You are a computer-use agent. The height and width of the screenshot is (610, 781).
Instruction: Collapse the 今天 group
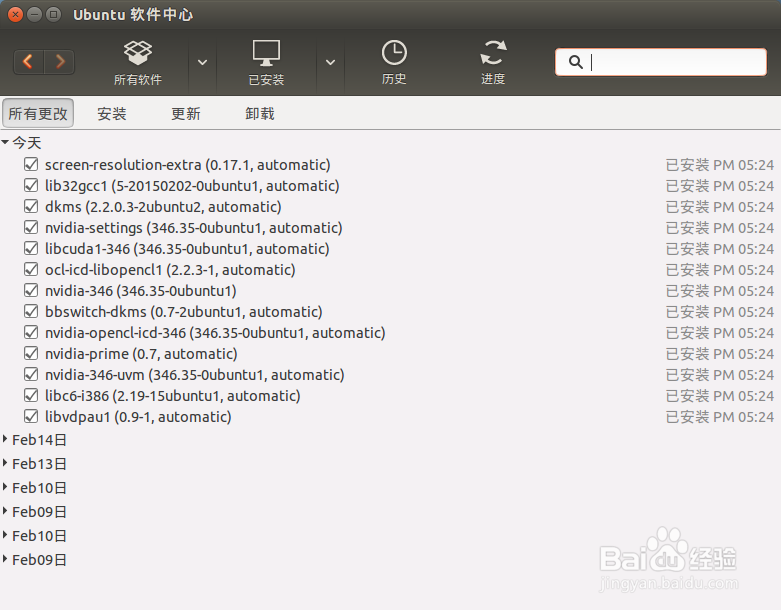[x=5, y=142]
